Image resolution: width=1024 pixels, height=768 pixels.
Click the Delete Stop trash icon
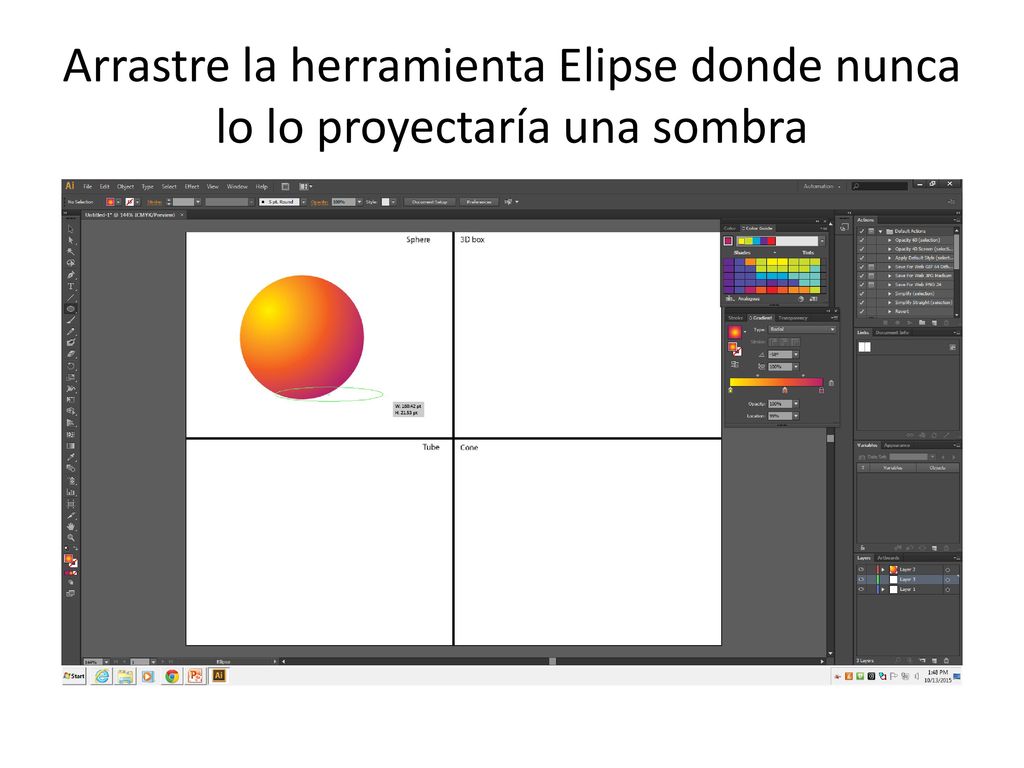pyautogui.click(x=831, y=383)
